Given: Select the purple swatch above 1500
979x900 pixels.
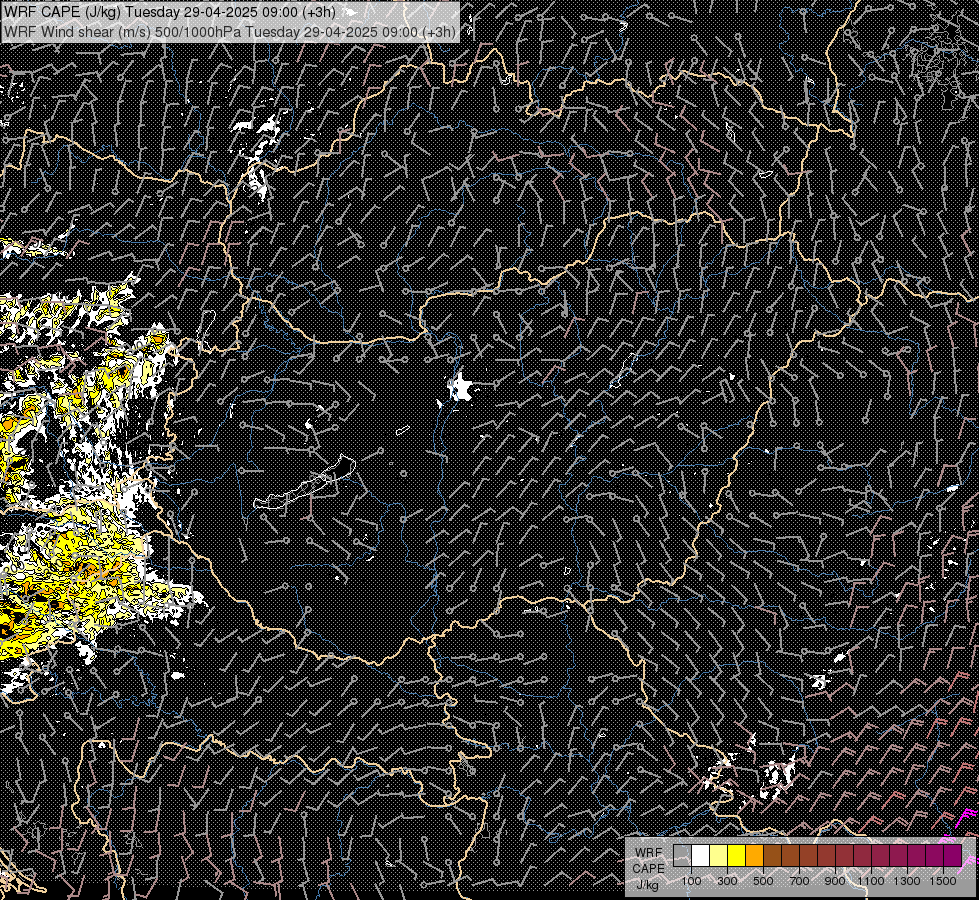Looking at the screenshot, I should click(953, 856).
